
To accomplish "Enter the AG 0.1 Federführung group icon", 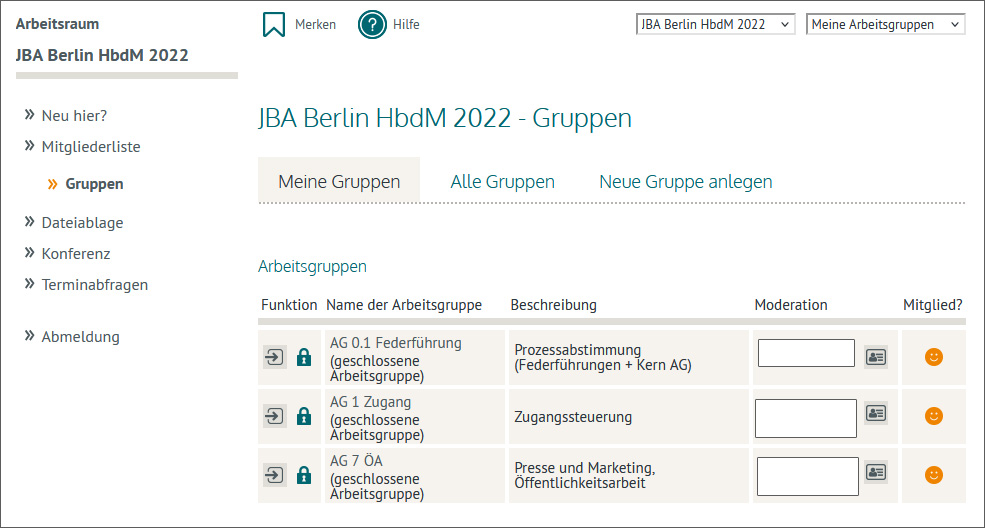I will [x=275, y=357].
